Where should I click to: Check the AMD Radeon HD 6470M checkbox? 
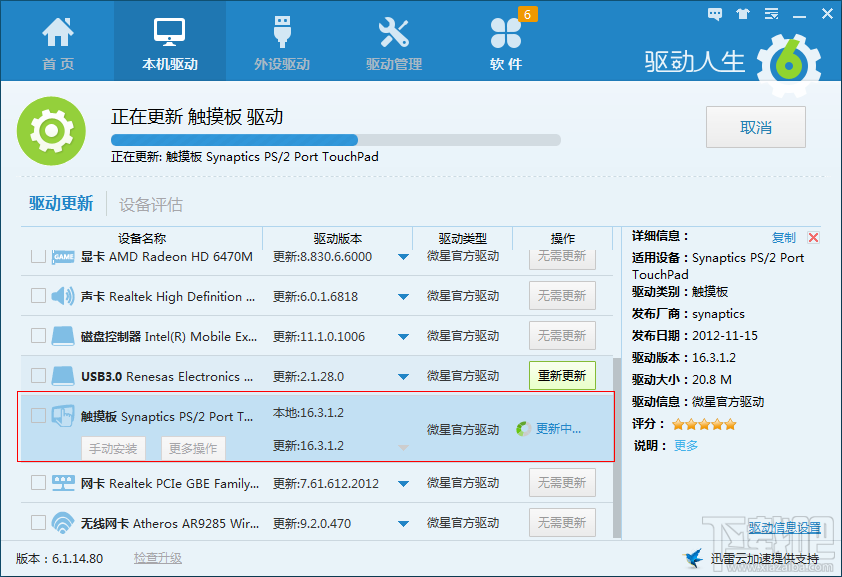click(38, 257)
